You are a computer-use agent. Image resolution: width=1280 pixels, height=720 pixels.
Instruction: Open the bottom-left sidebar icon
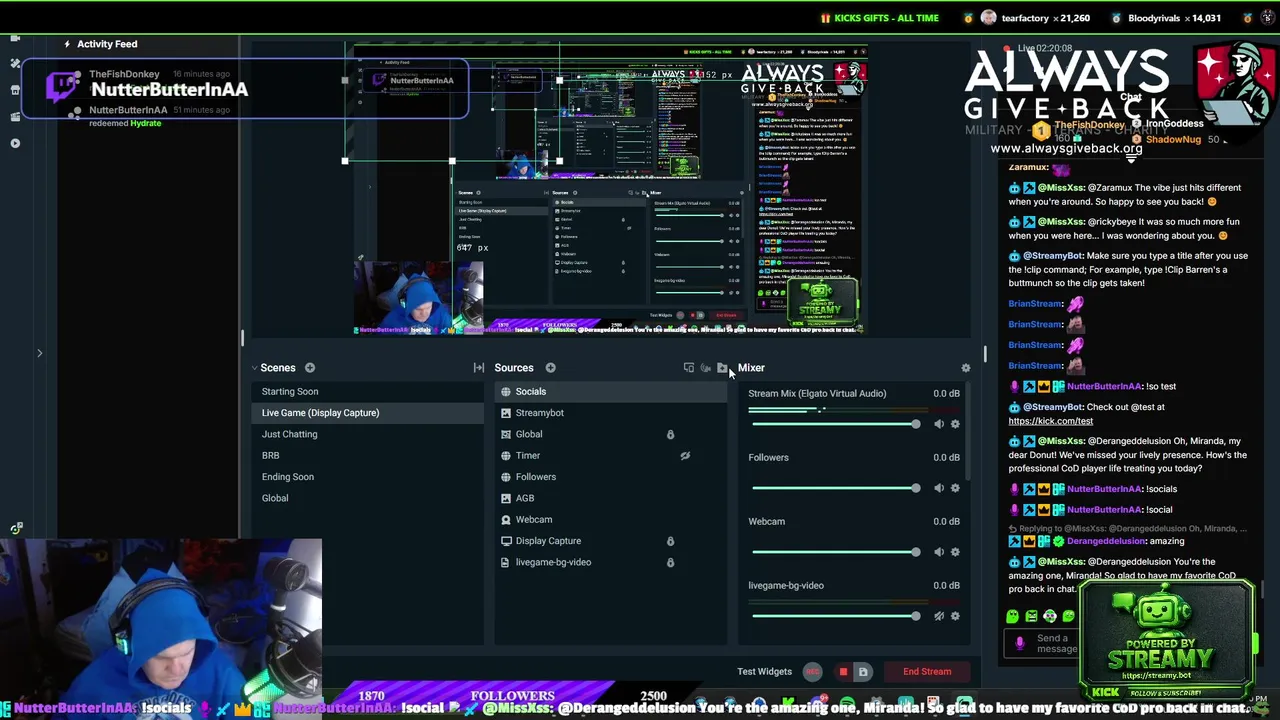tap(16, 528)
